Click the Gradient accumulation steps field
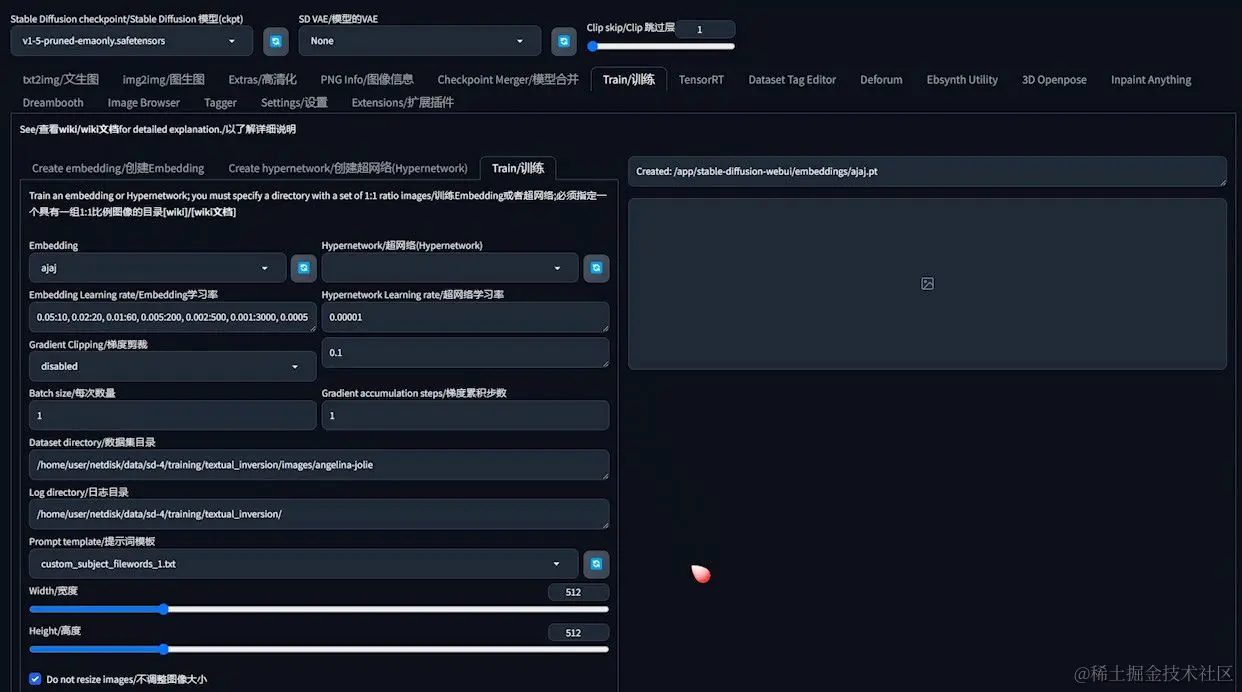Screen dimensions: 1242x692 coord(465,415)
